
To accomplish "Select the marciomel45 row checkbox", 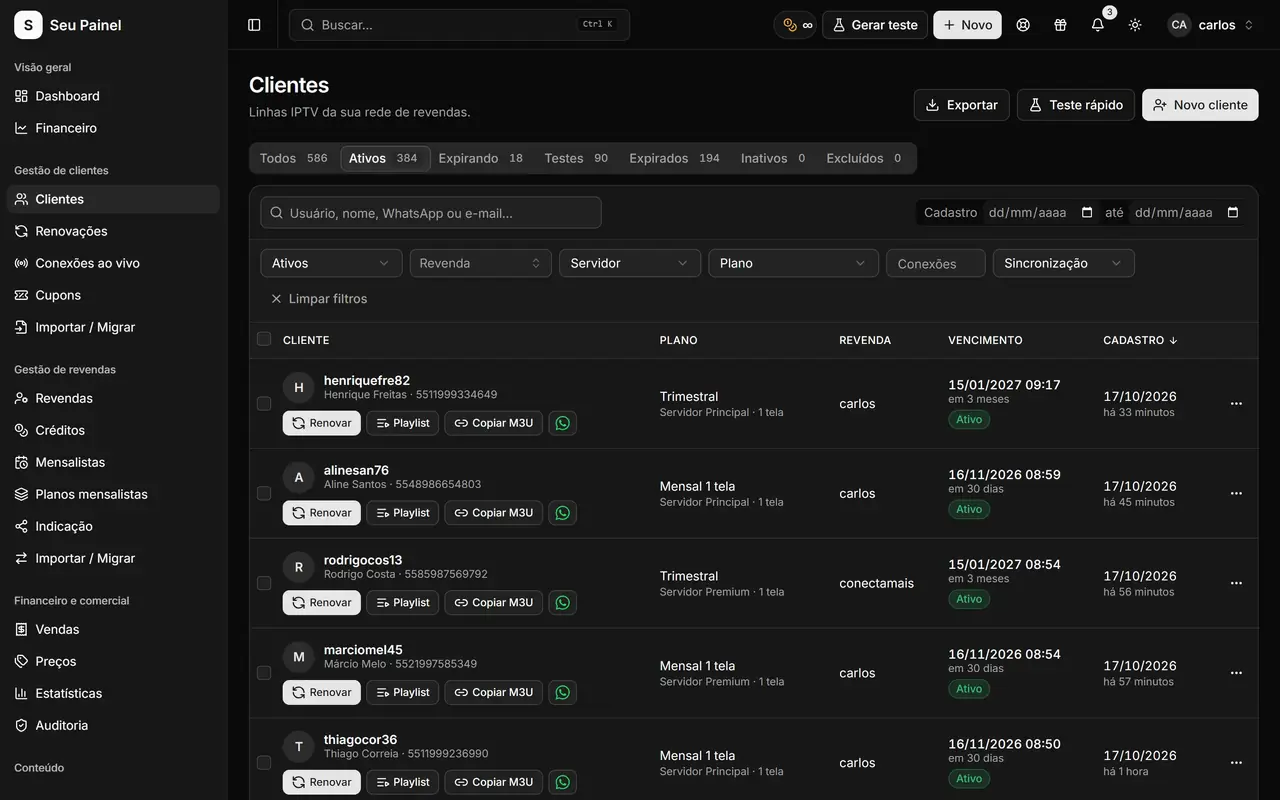I will (x=264, y=673).
